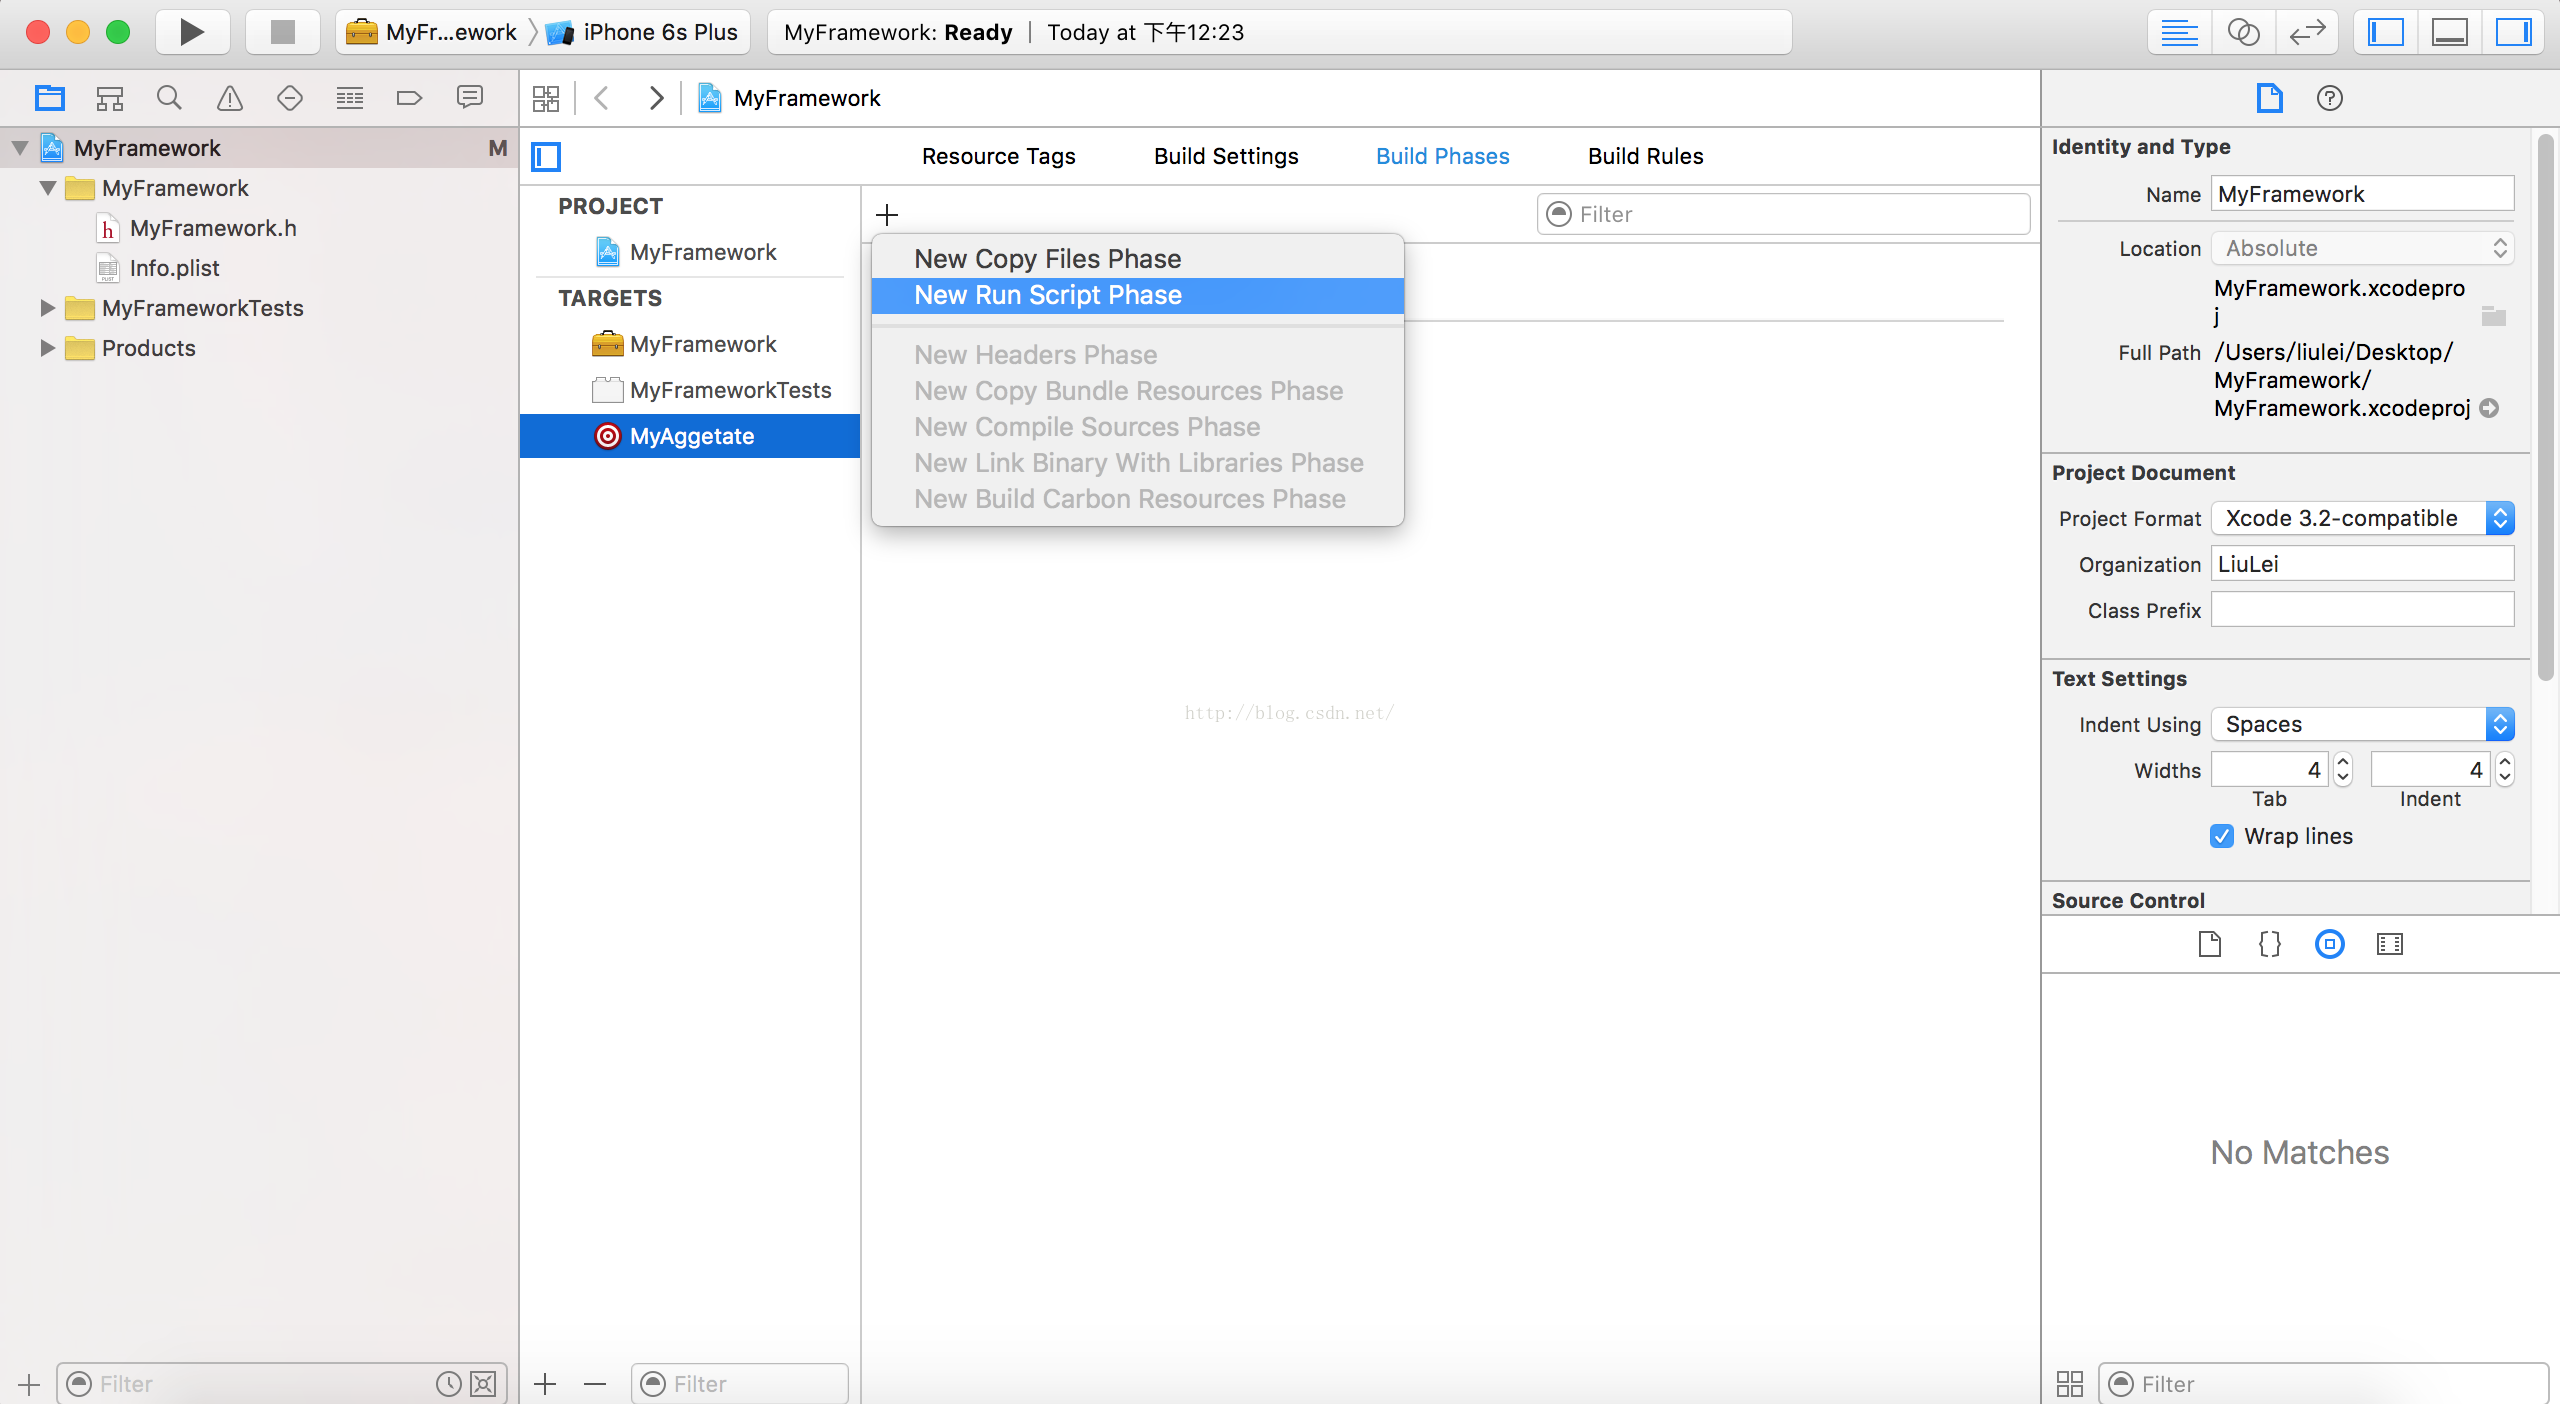Open the Code Snippet library
The width and height of the screenshot is (2560, 1404).
coord(2269,944)
